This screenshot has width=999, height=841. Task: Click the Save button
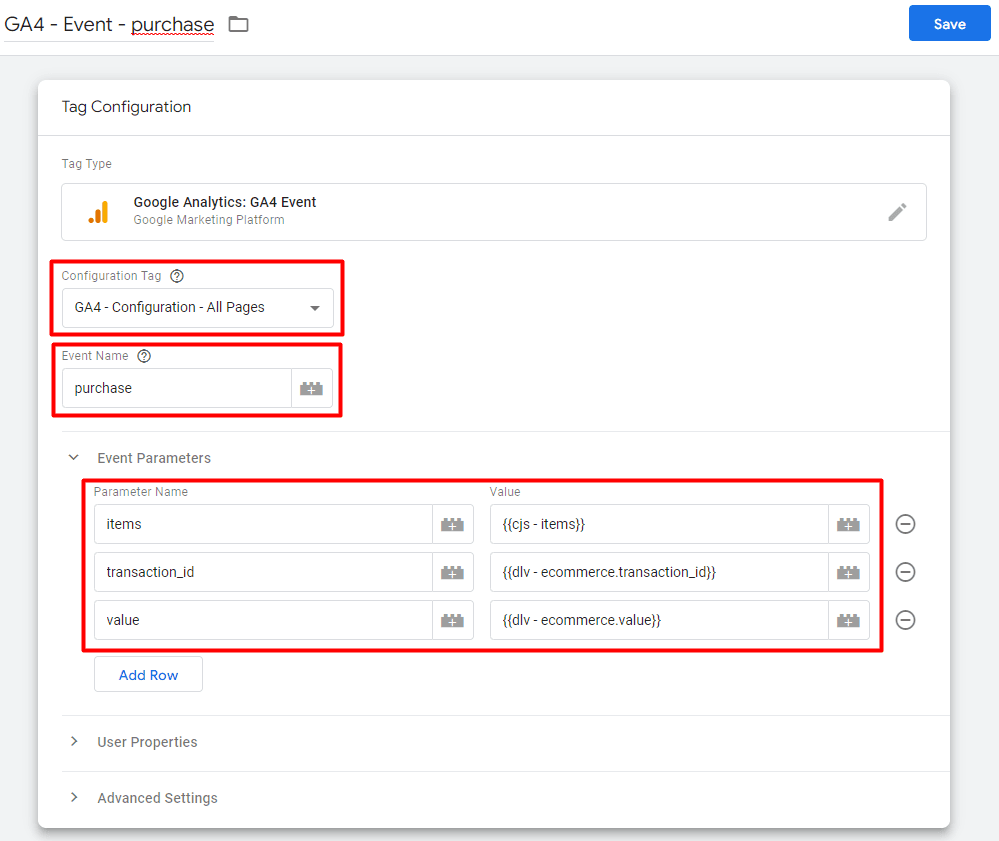[949, 24]
